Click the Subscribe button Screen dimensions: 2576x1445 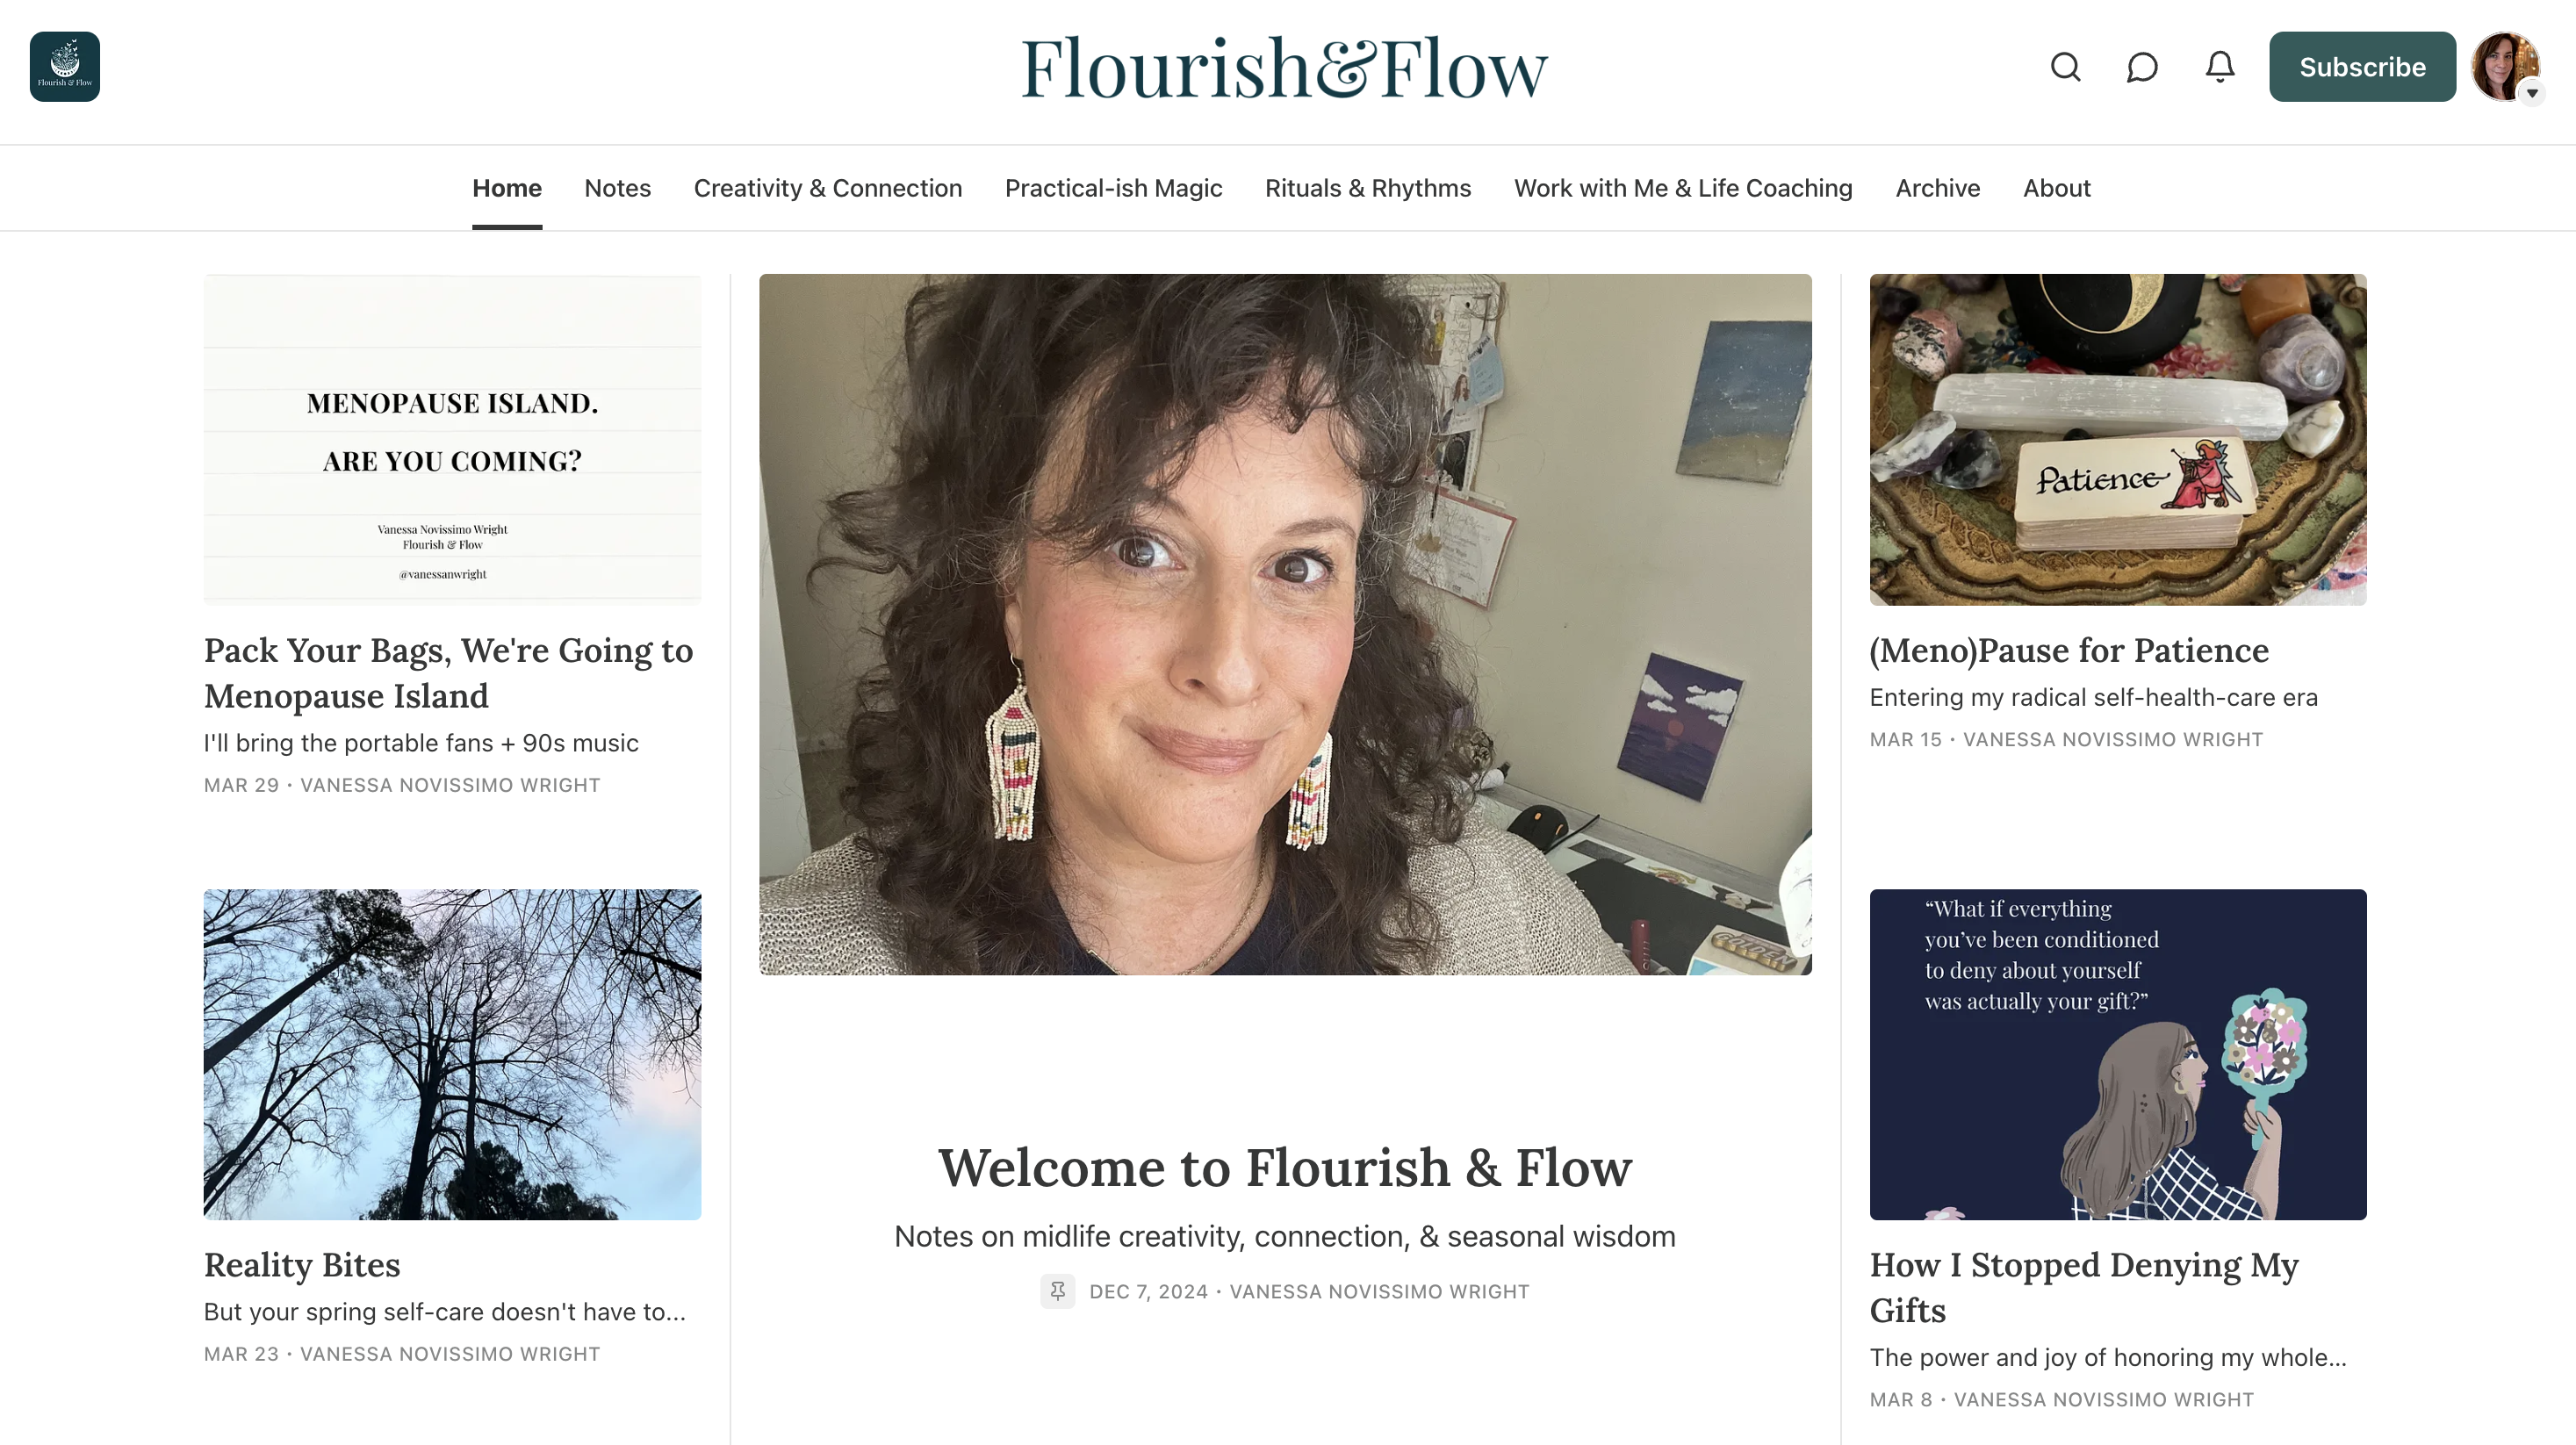[2361, 67]
